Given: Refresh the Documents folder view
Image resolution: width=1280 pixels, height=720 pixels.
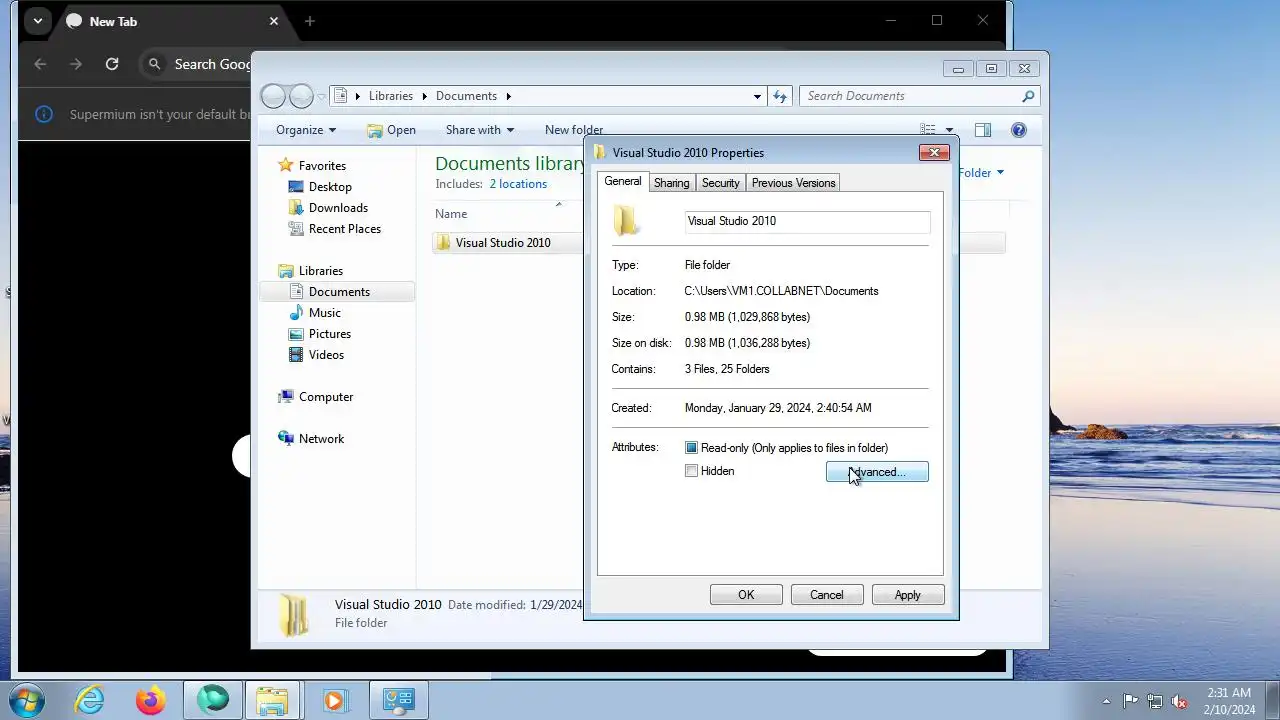Looking at the screenshot, I should point(781,96).
